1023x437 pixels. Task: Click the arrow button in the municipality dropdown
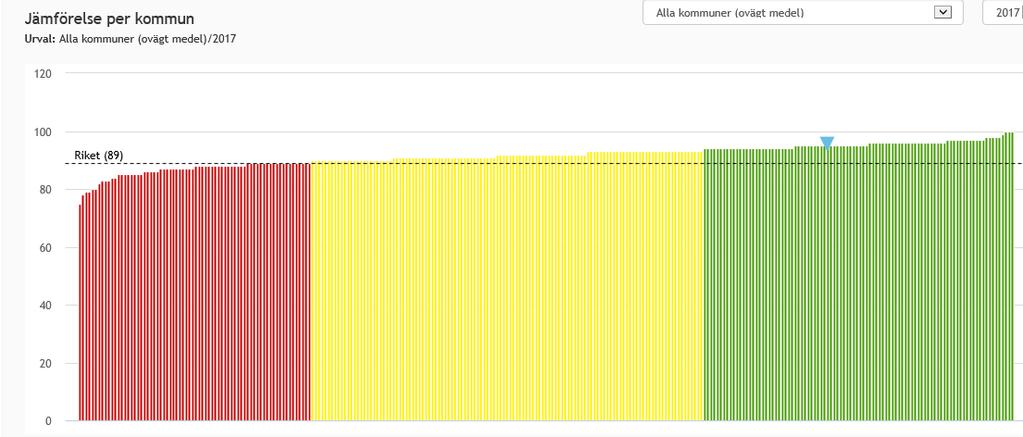tap(941, 13)
